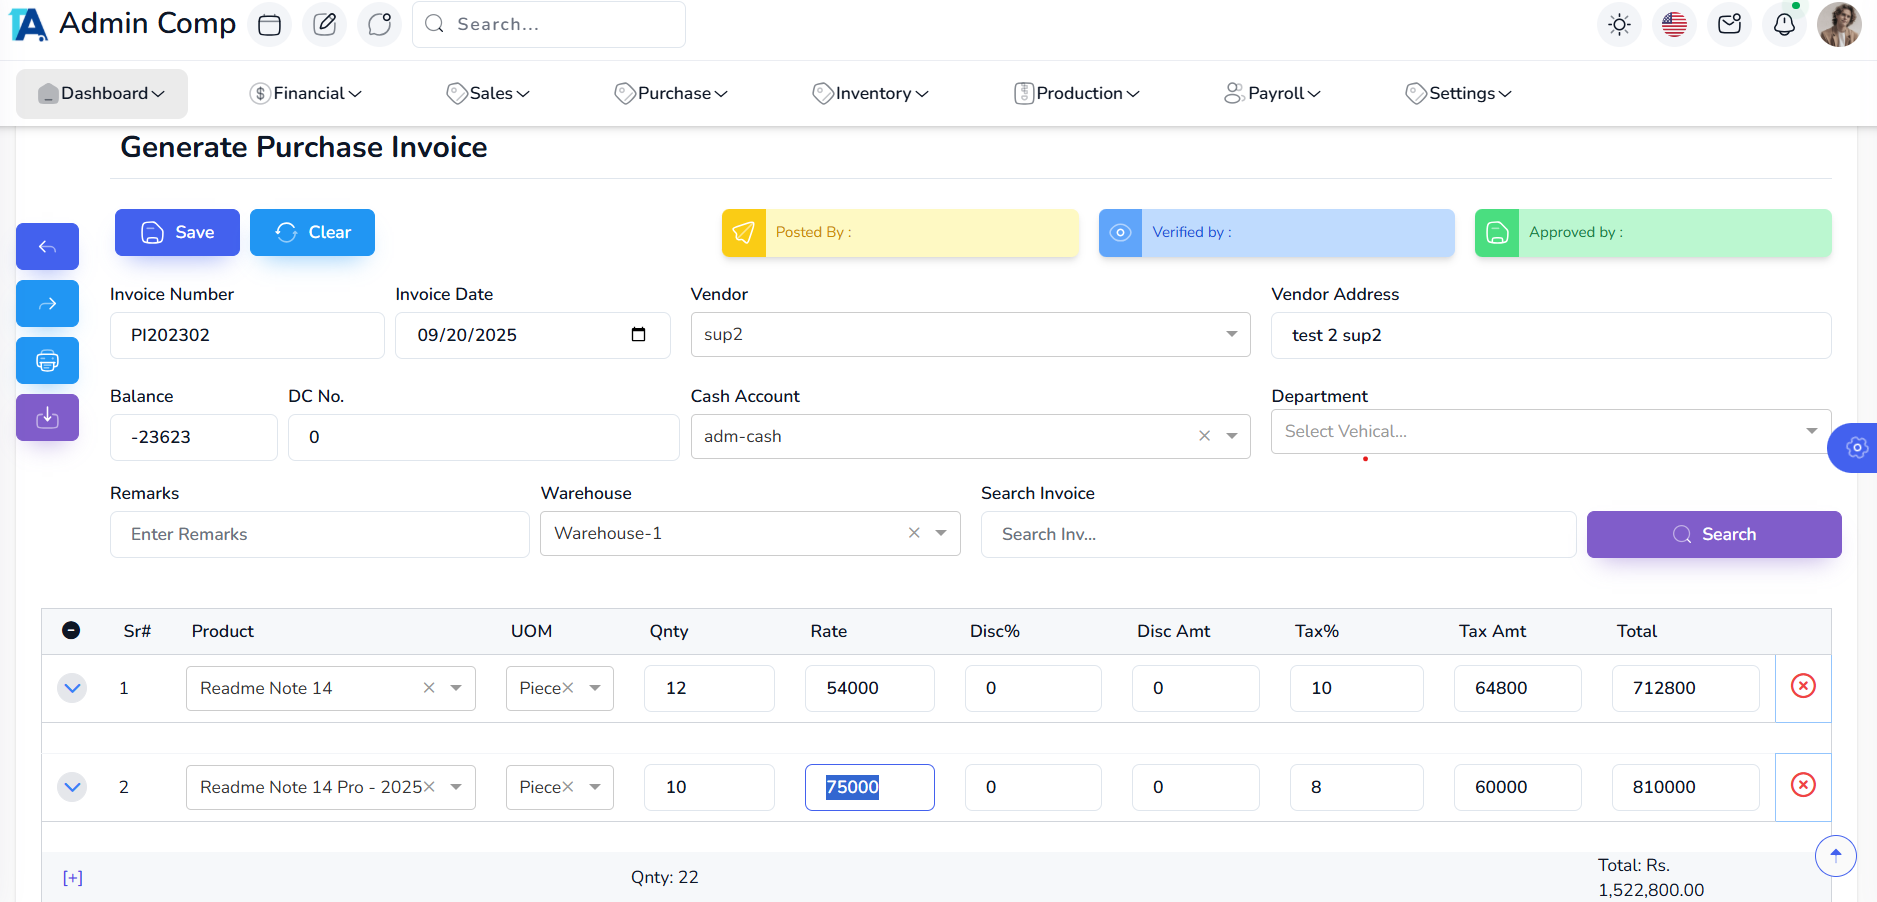This screenshot has width=1877, height=902.
Task: Click the Save button
Action: (x=177, y=233)
